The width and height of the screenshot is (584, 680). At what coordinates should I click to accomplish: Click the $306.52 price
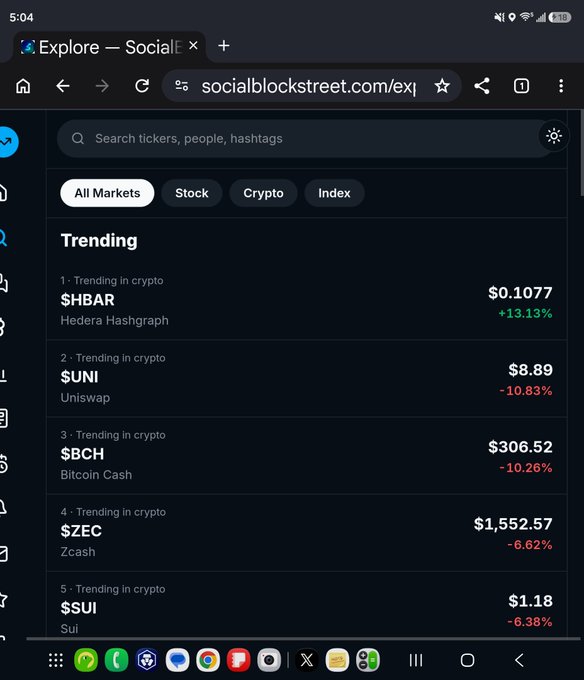(520, 447)
